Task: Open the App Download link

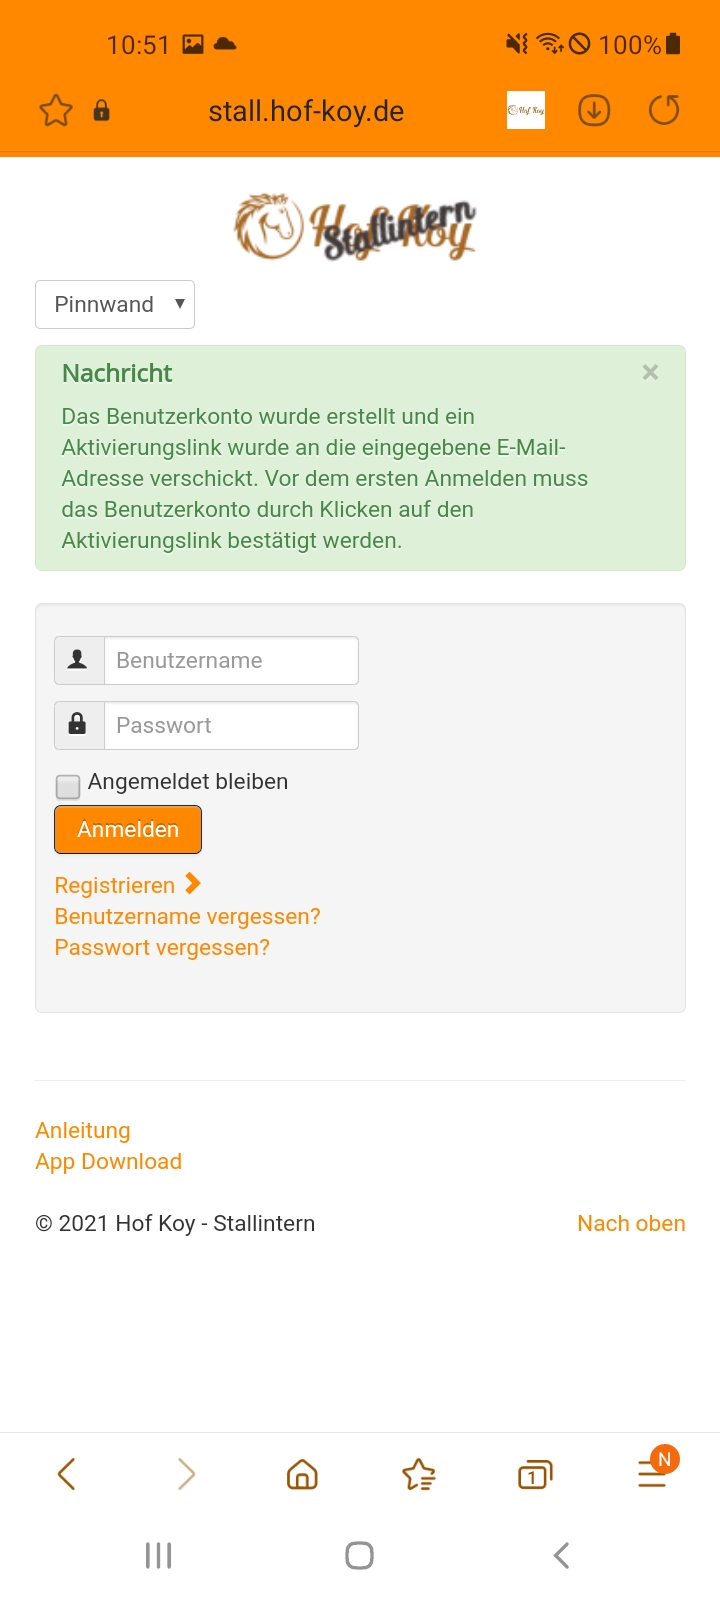Action: pos(108,1161)
